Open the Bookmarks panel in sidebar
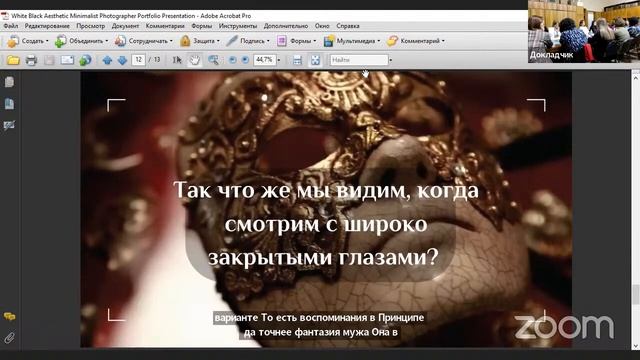 [x=9, y=104]
